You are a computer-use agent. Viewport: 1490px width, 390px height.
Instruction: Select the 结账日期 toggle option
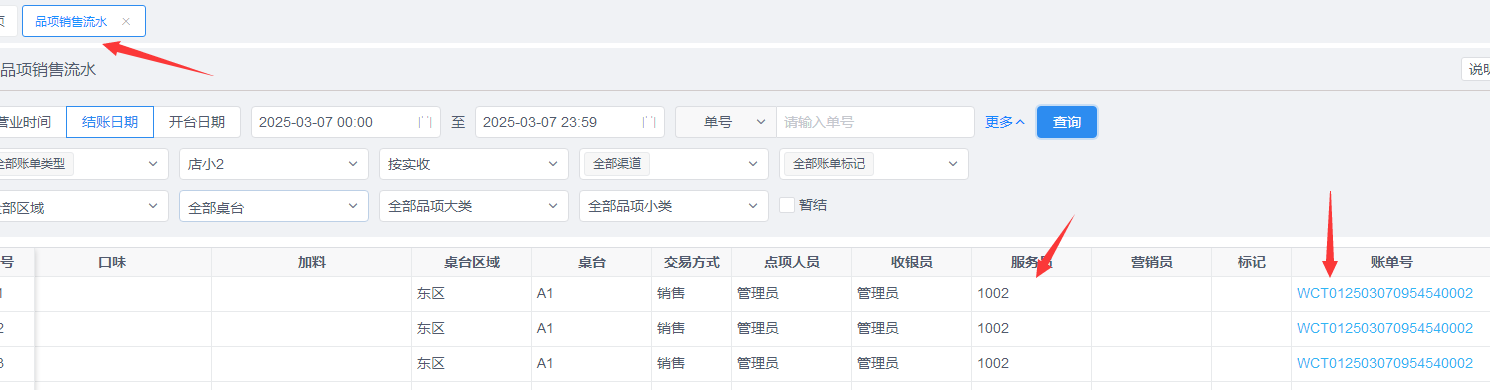(x=110, y=122)
